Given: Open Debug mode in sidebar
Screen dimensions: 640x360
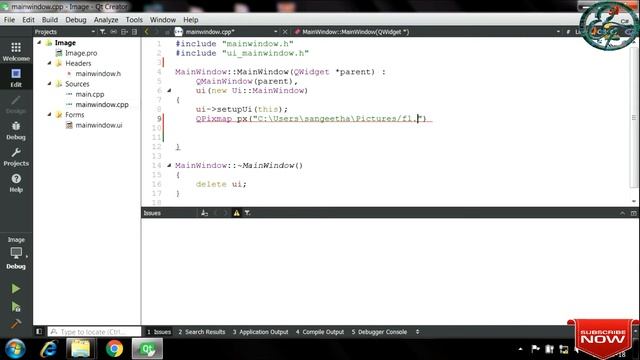Looking at the screenshot, I should coord(16,131).
